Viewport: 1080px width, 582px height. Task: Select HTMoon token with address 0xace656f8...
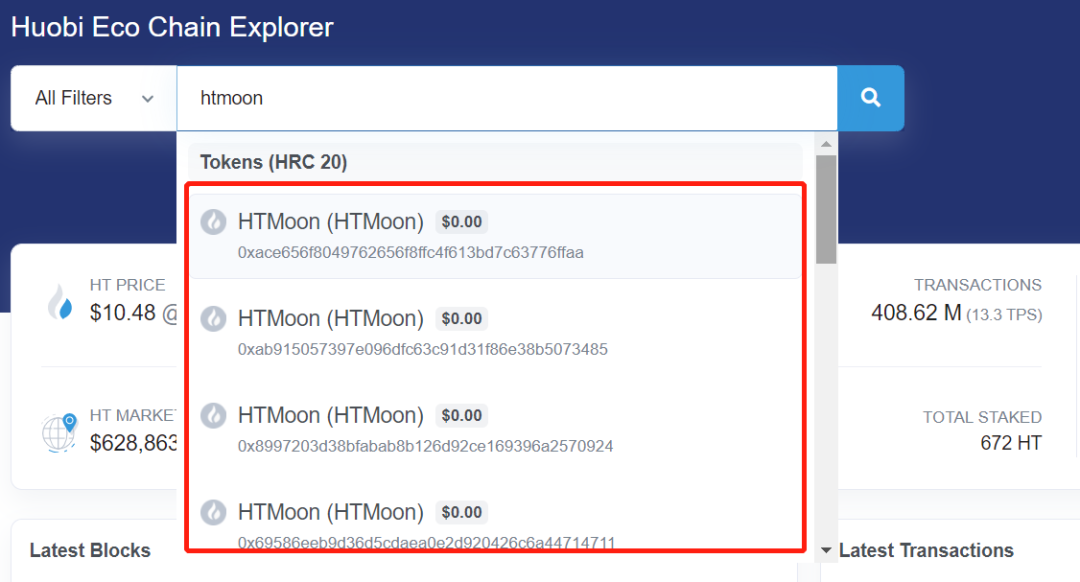(x=495, y=236)
